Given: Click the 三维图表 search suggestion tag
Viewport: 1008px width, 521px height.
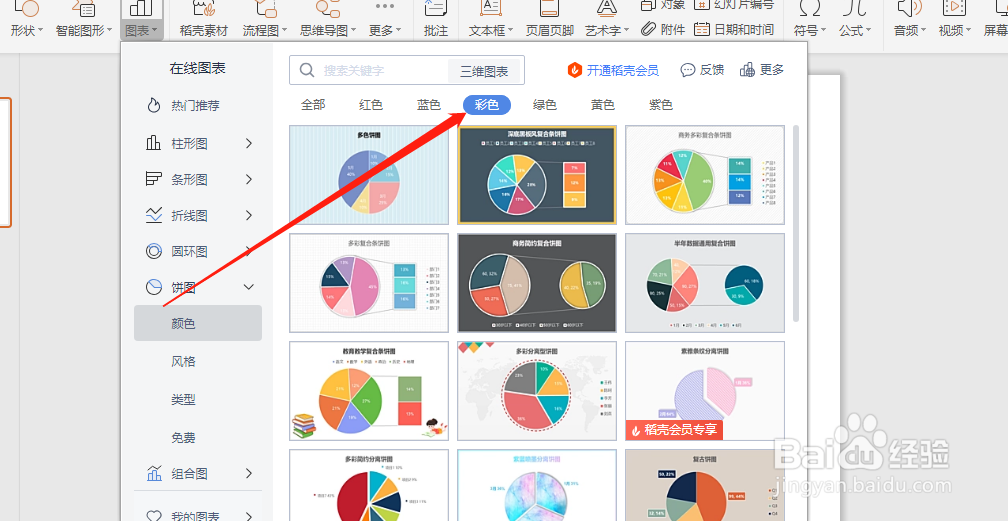Looking at the screenshot, I should [484, 71].
